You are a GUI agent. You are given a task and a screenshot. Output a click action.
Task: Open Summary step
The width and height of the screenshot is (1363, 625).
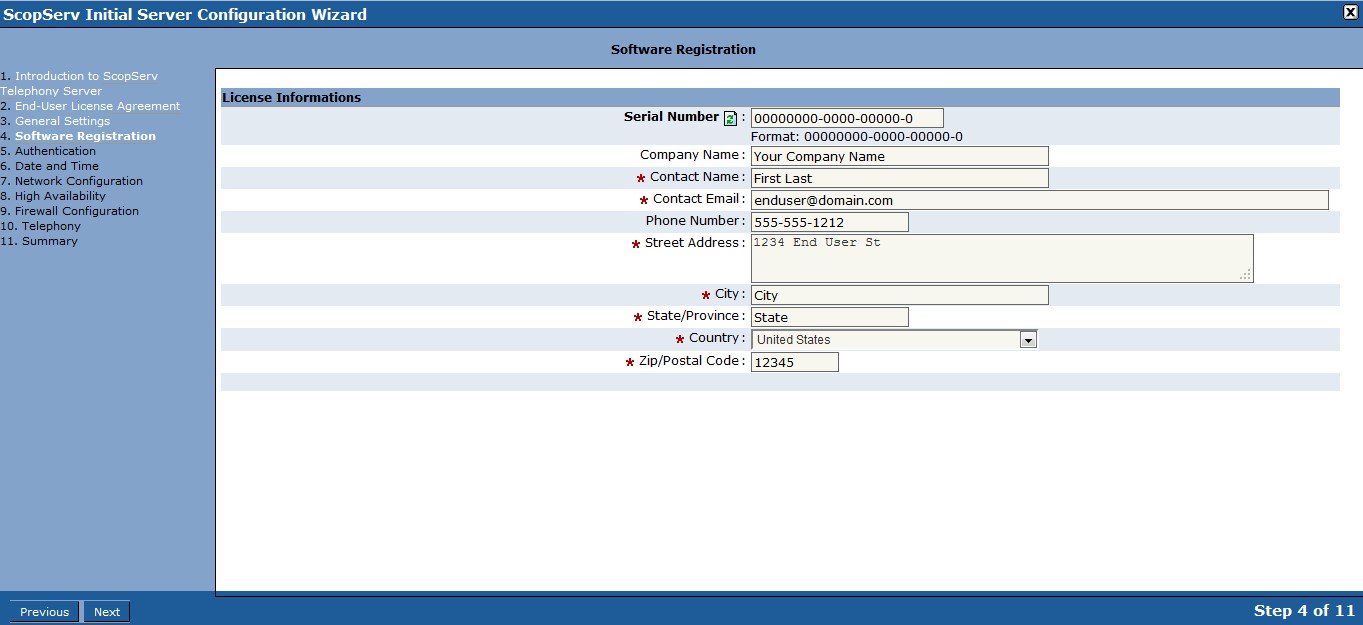[x=49, y=241]
